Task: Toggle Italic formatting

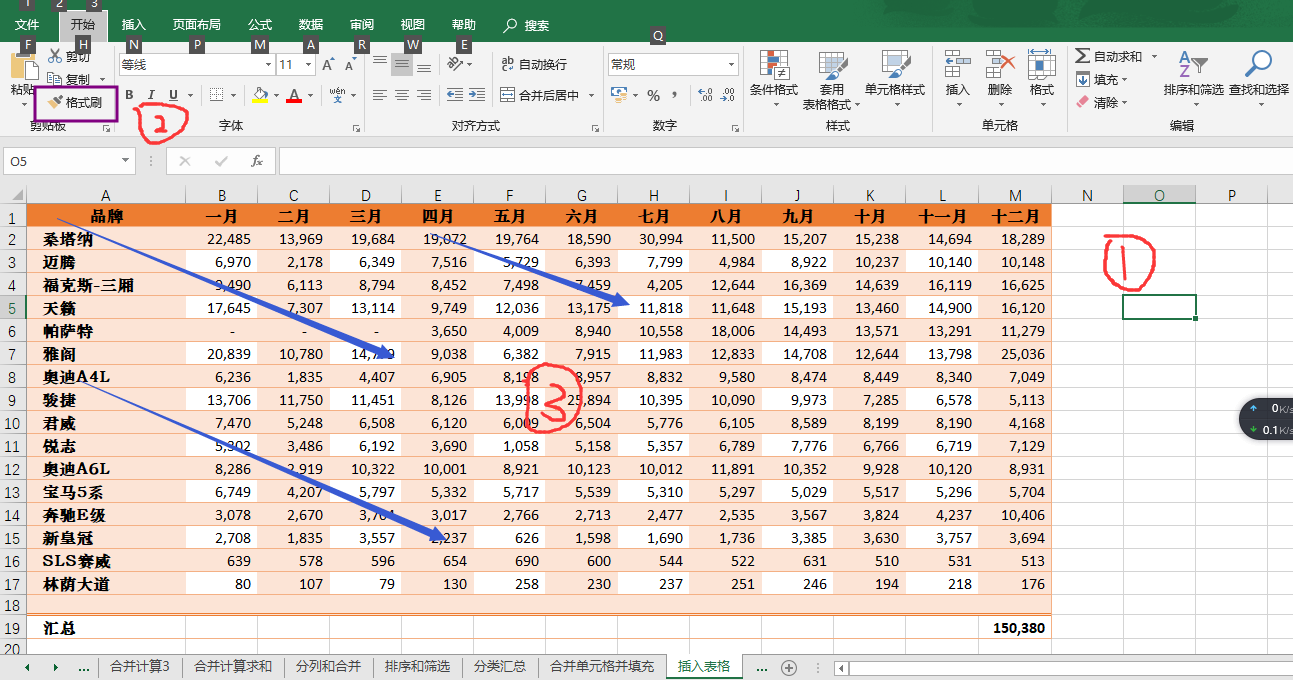Action: (x=151, y=95)
